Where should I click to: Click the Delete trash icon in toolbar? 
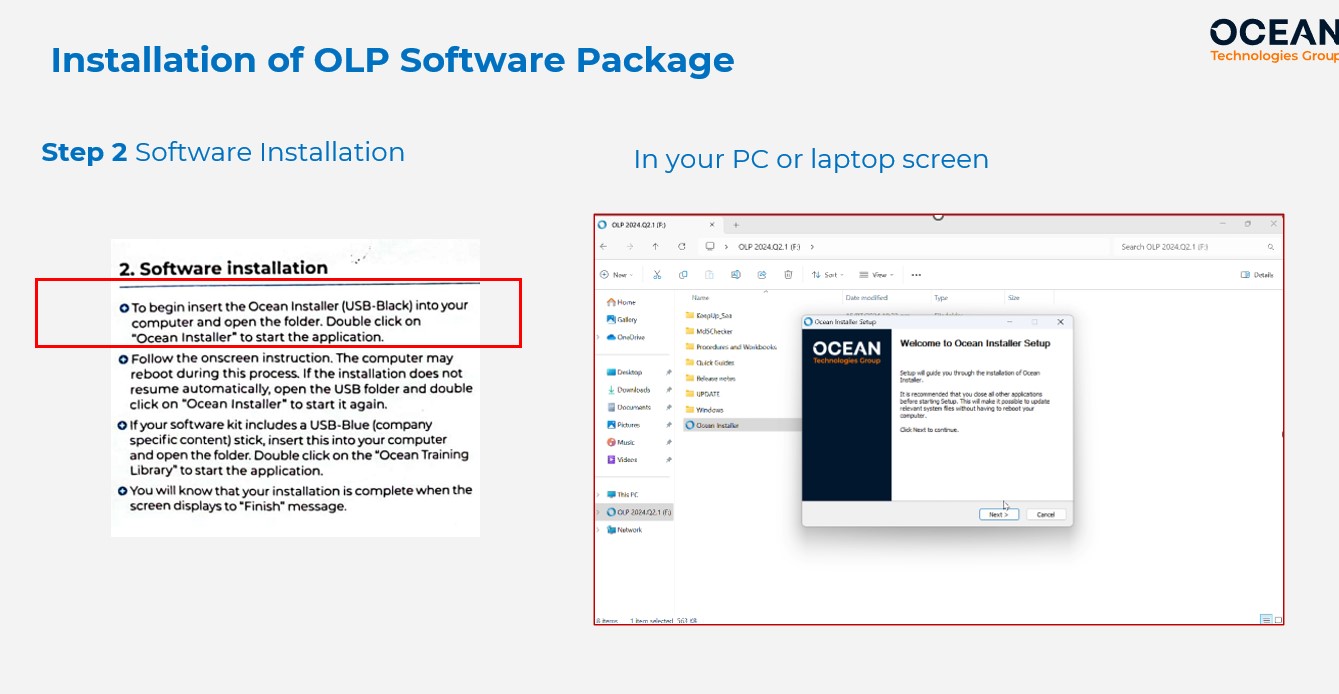788,275
